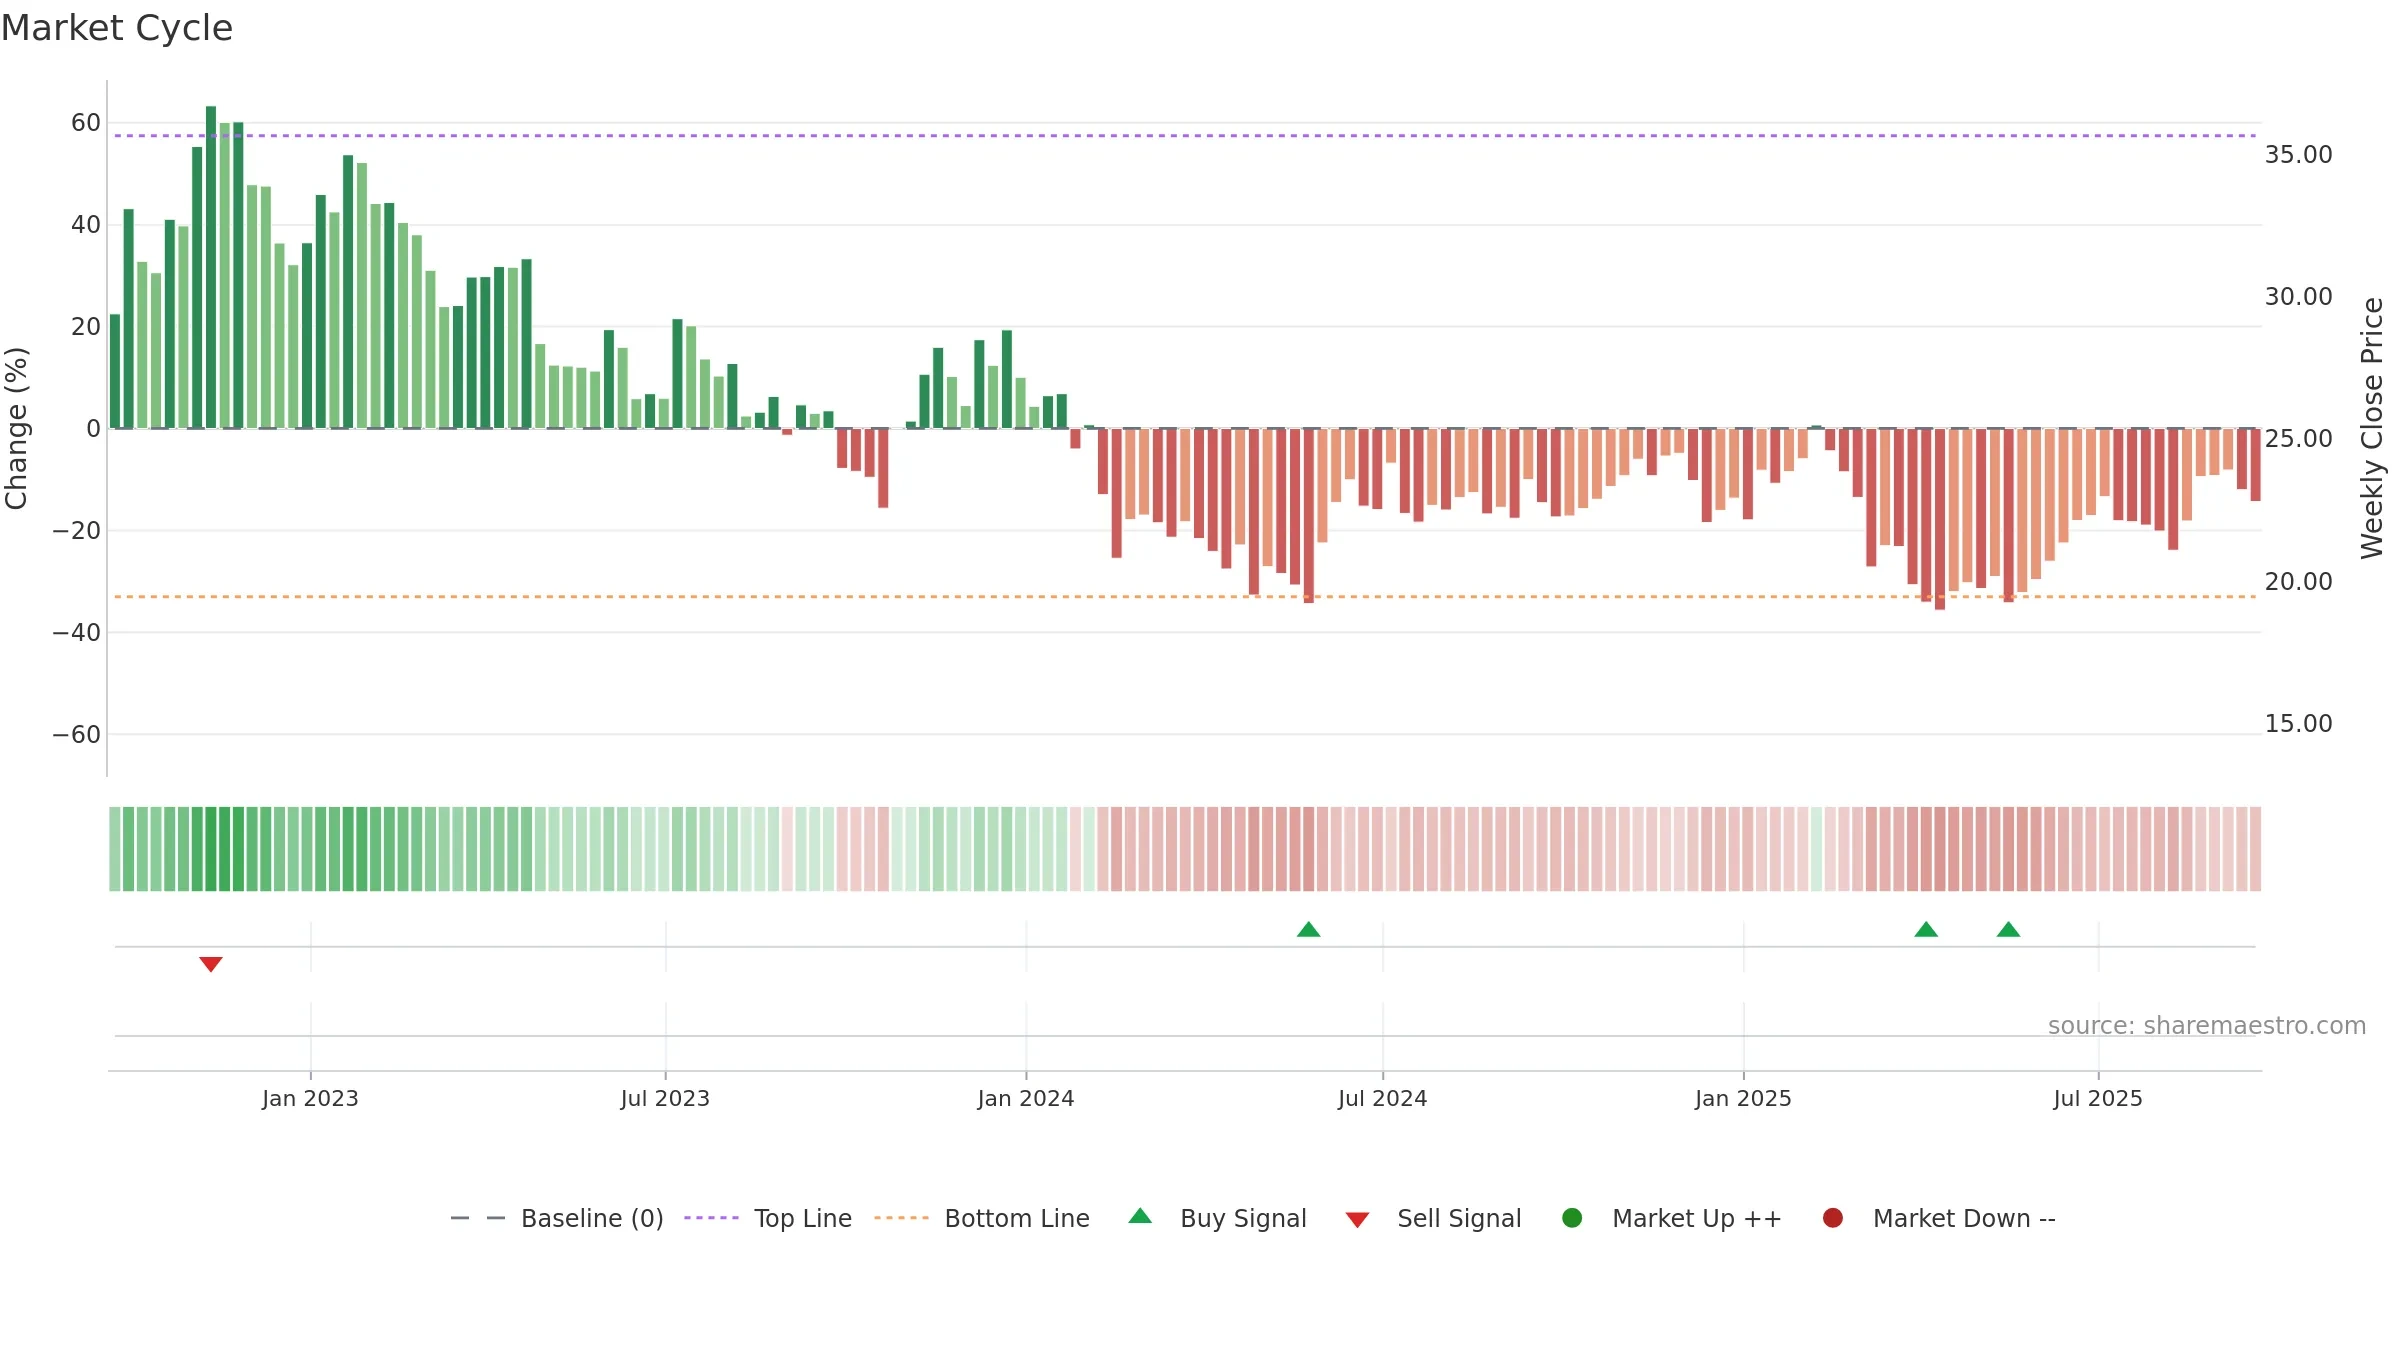Click the orange dotted Bottom Line legend sample
This screenshot has width=2400, height=1350.
901,1218
